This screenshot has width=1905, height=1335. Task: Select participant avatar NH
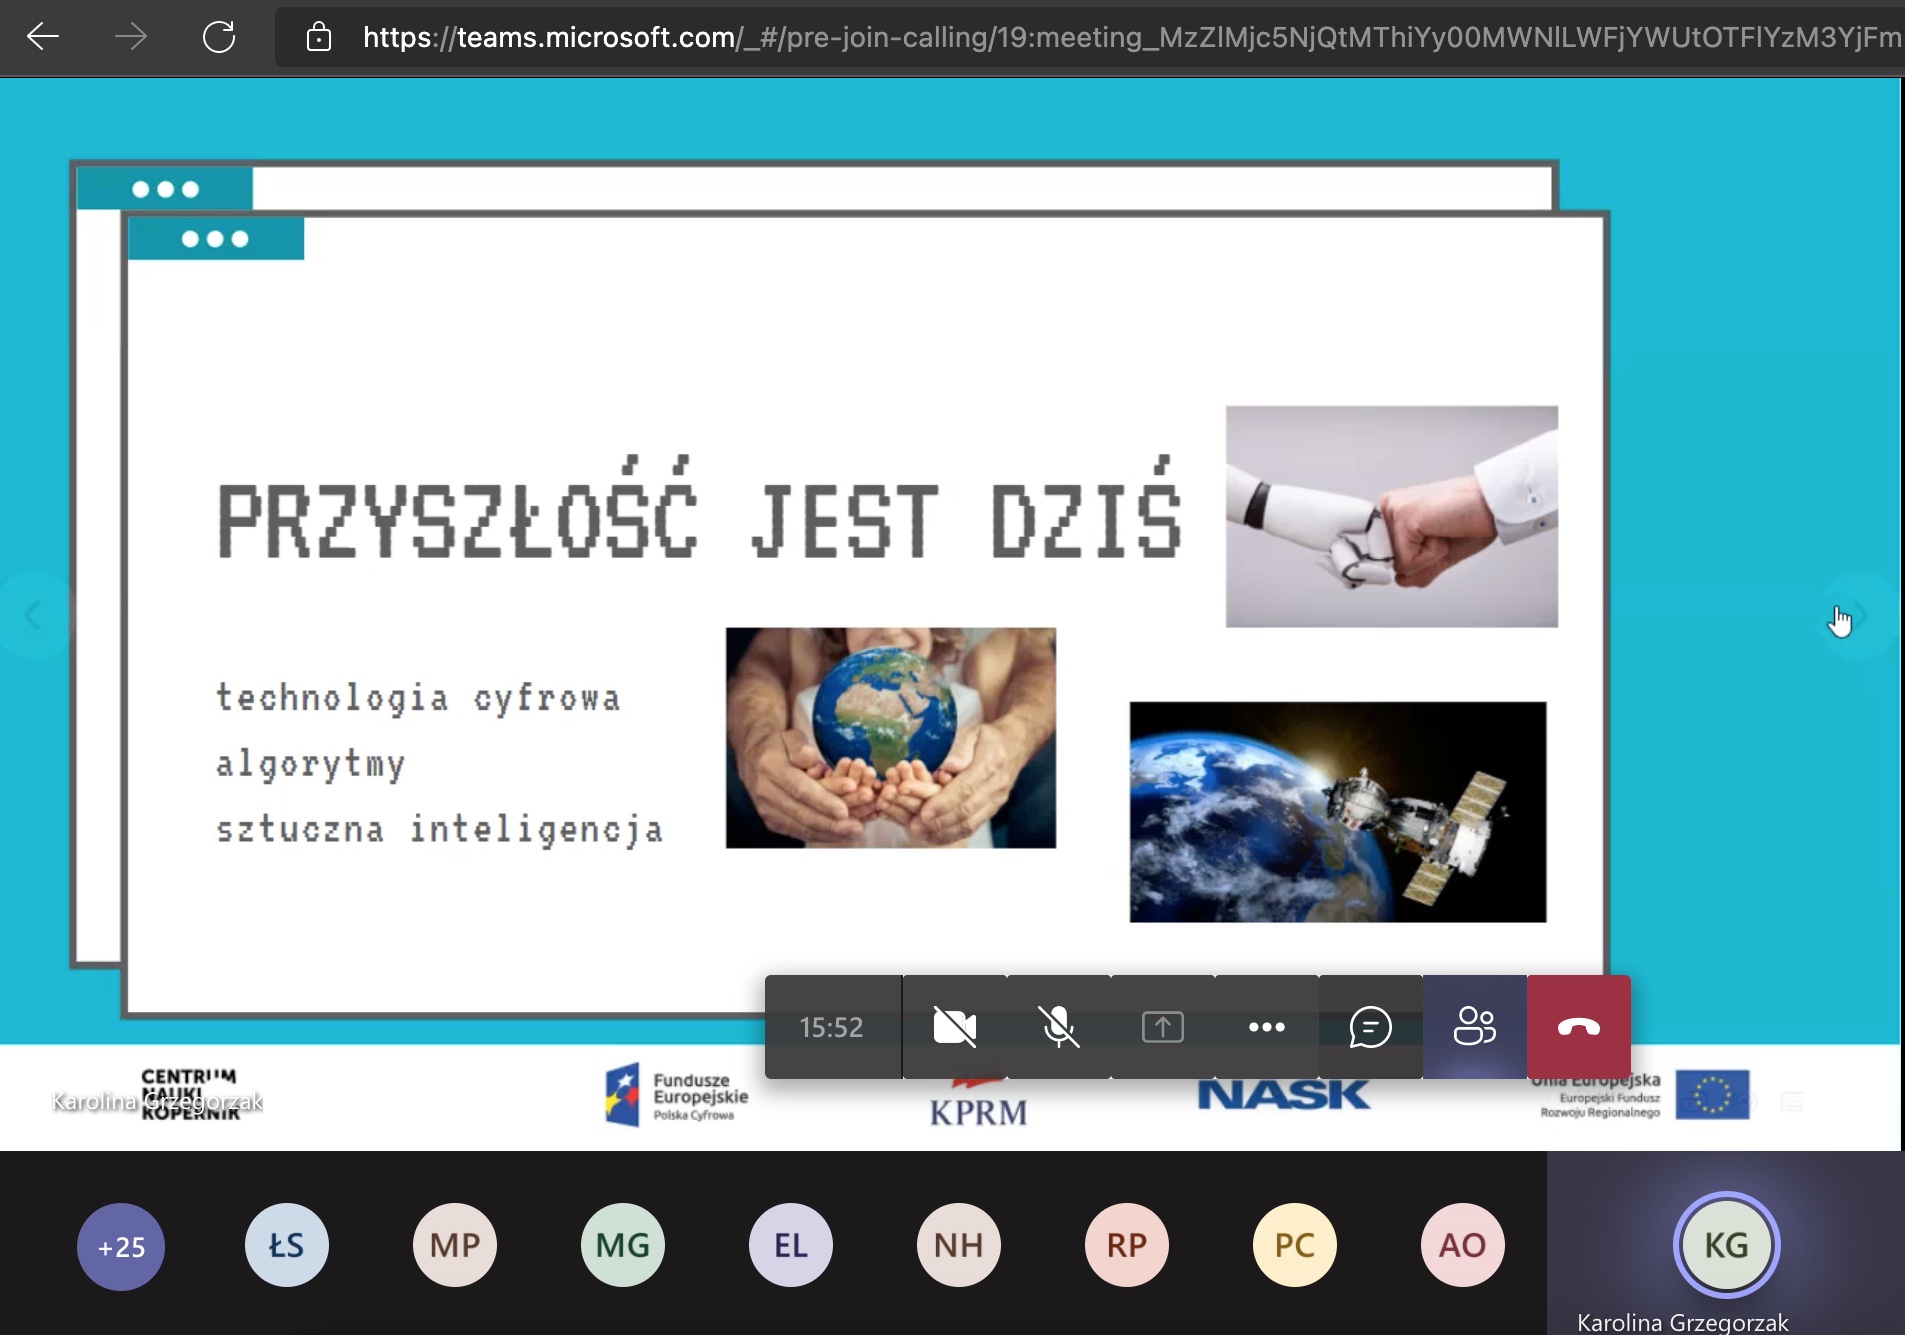point(959,1245)
